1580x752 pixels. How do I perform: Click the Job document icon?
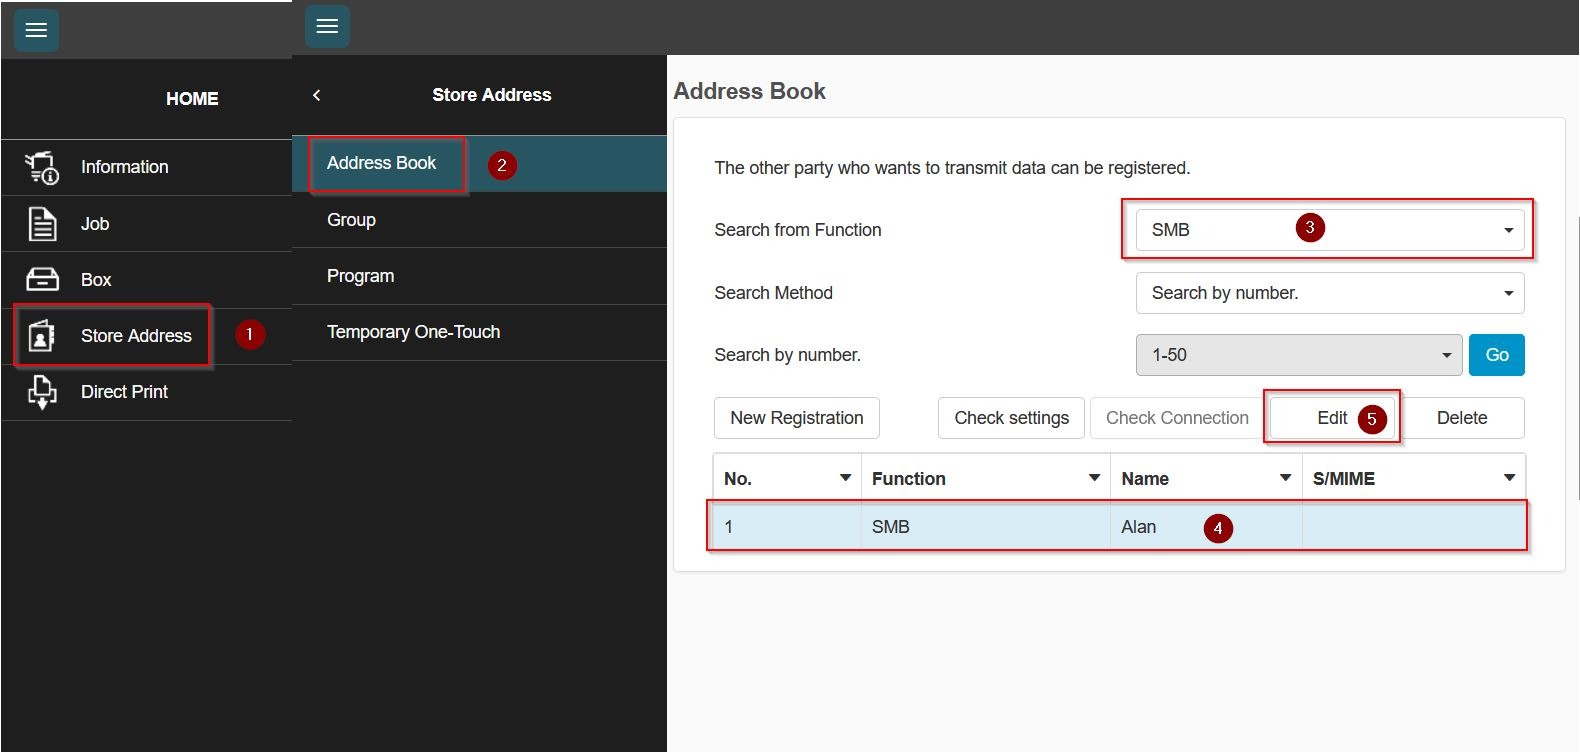[41, 224]
